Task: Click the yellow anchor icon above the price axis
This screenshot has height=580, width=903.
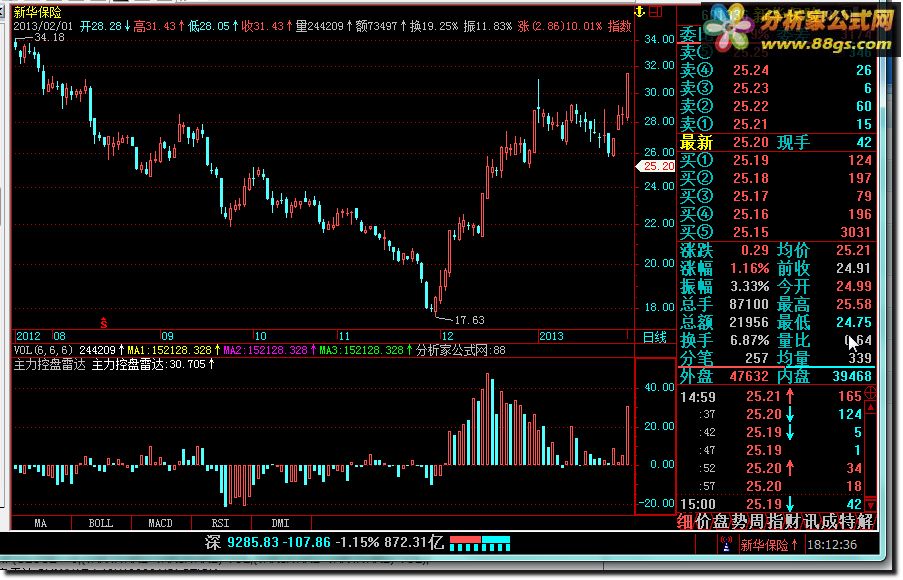Action: 639,11
